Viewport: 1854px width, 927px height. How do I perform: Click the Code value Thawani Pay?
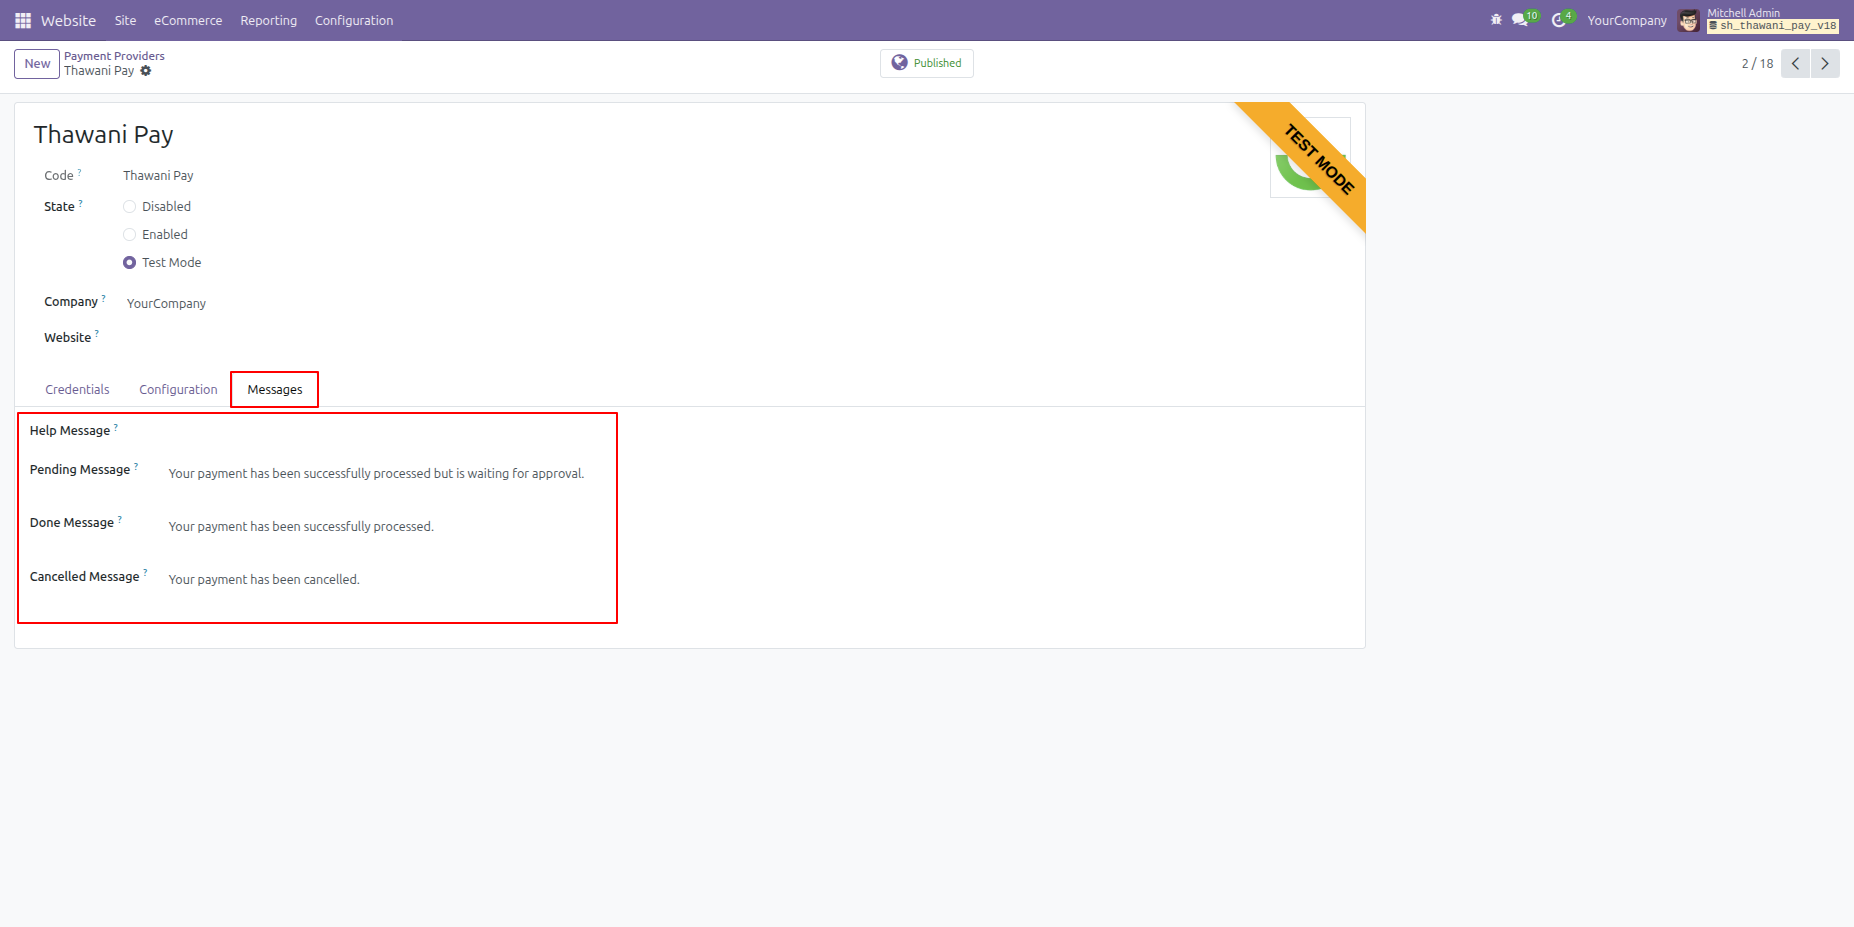[x=158, y=176]
